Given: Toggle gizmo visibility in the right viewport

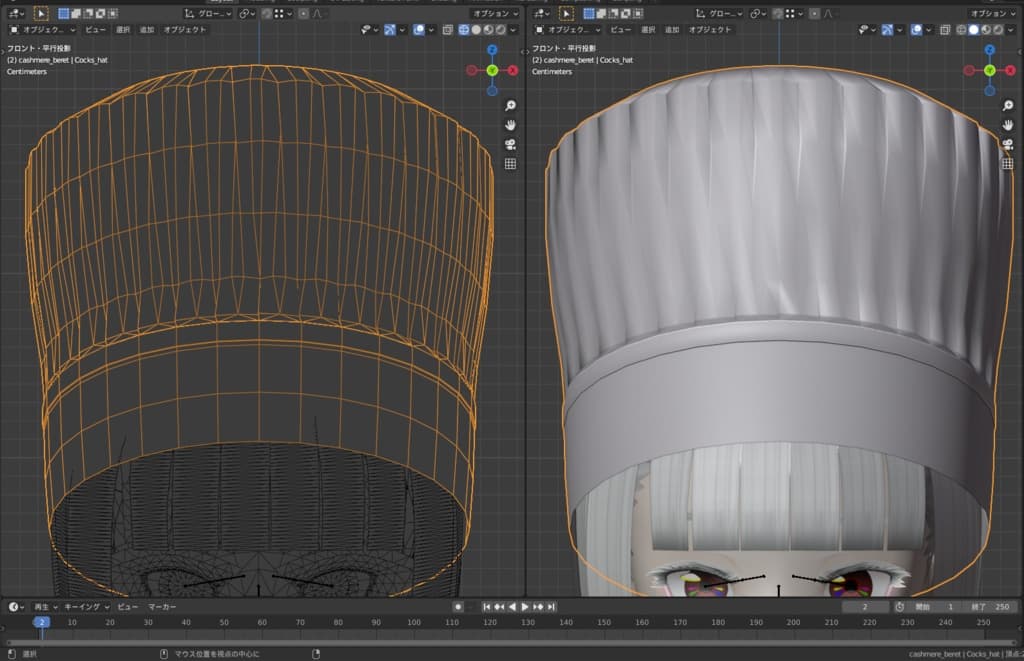Looking at the screenshot, I should click(888, 30).
